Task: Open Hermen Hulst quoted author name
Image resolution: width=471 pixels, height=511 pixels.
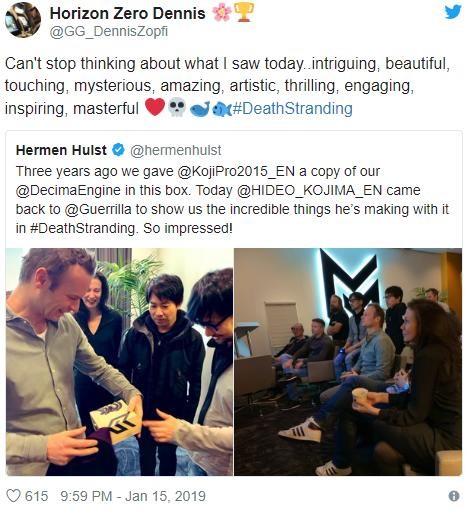Action: (x=61, y=150)
